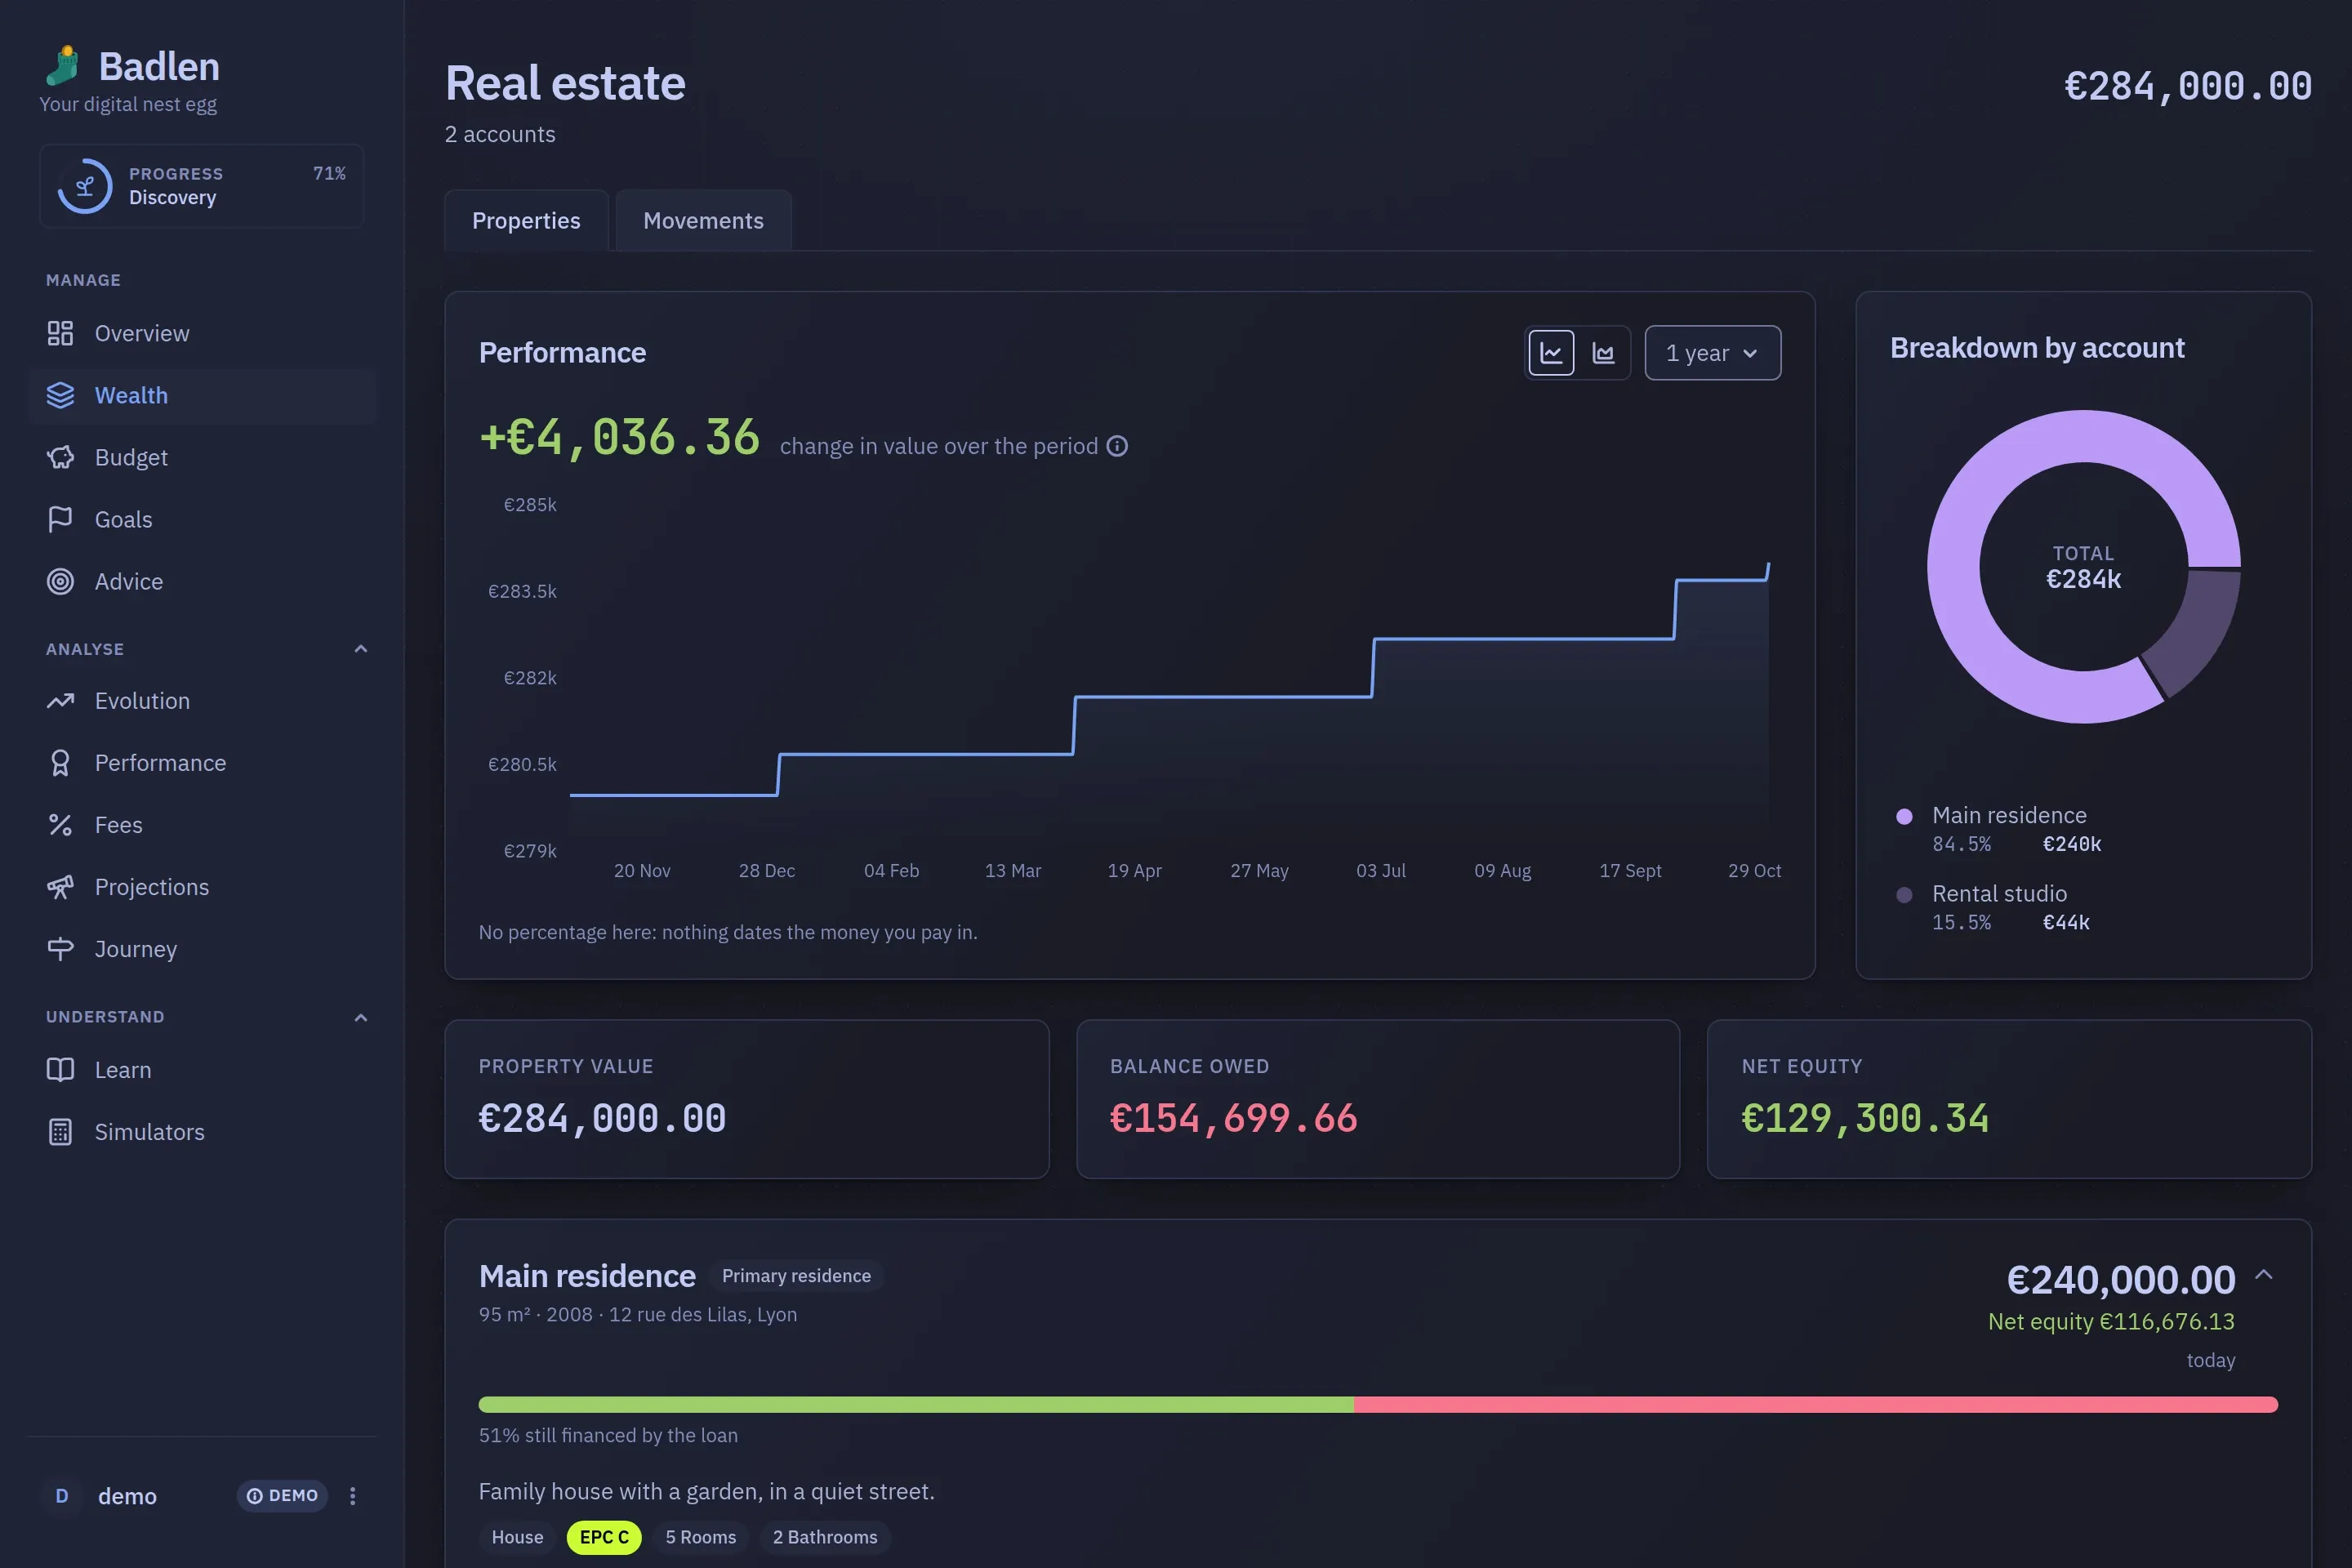2352x1568 pixels.
Task: Open the 1 year period dropdown
Action: 1713,353
